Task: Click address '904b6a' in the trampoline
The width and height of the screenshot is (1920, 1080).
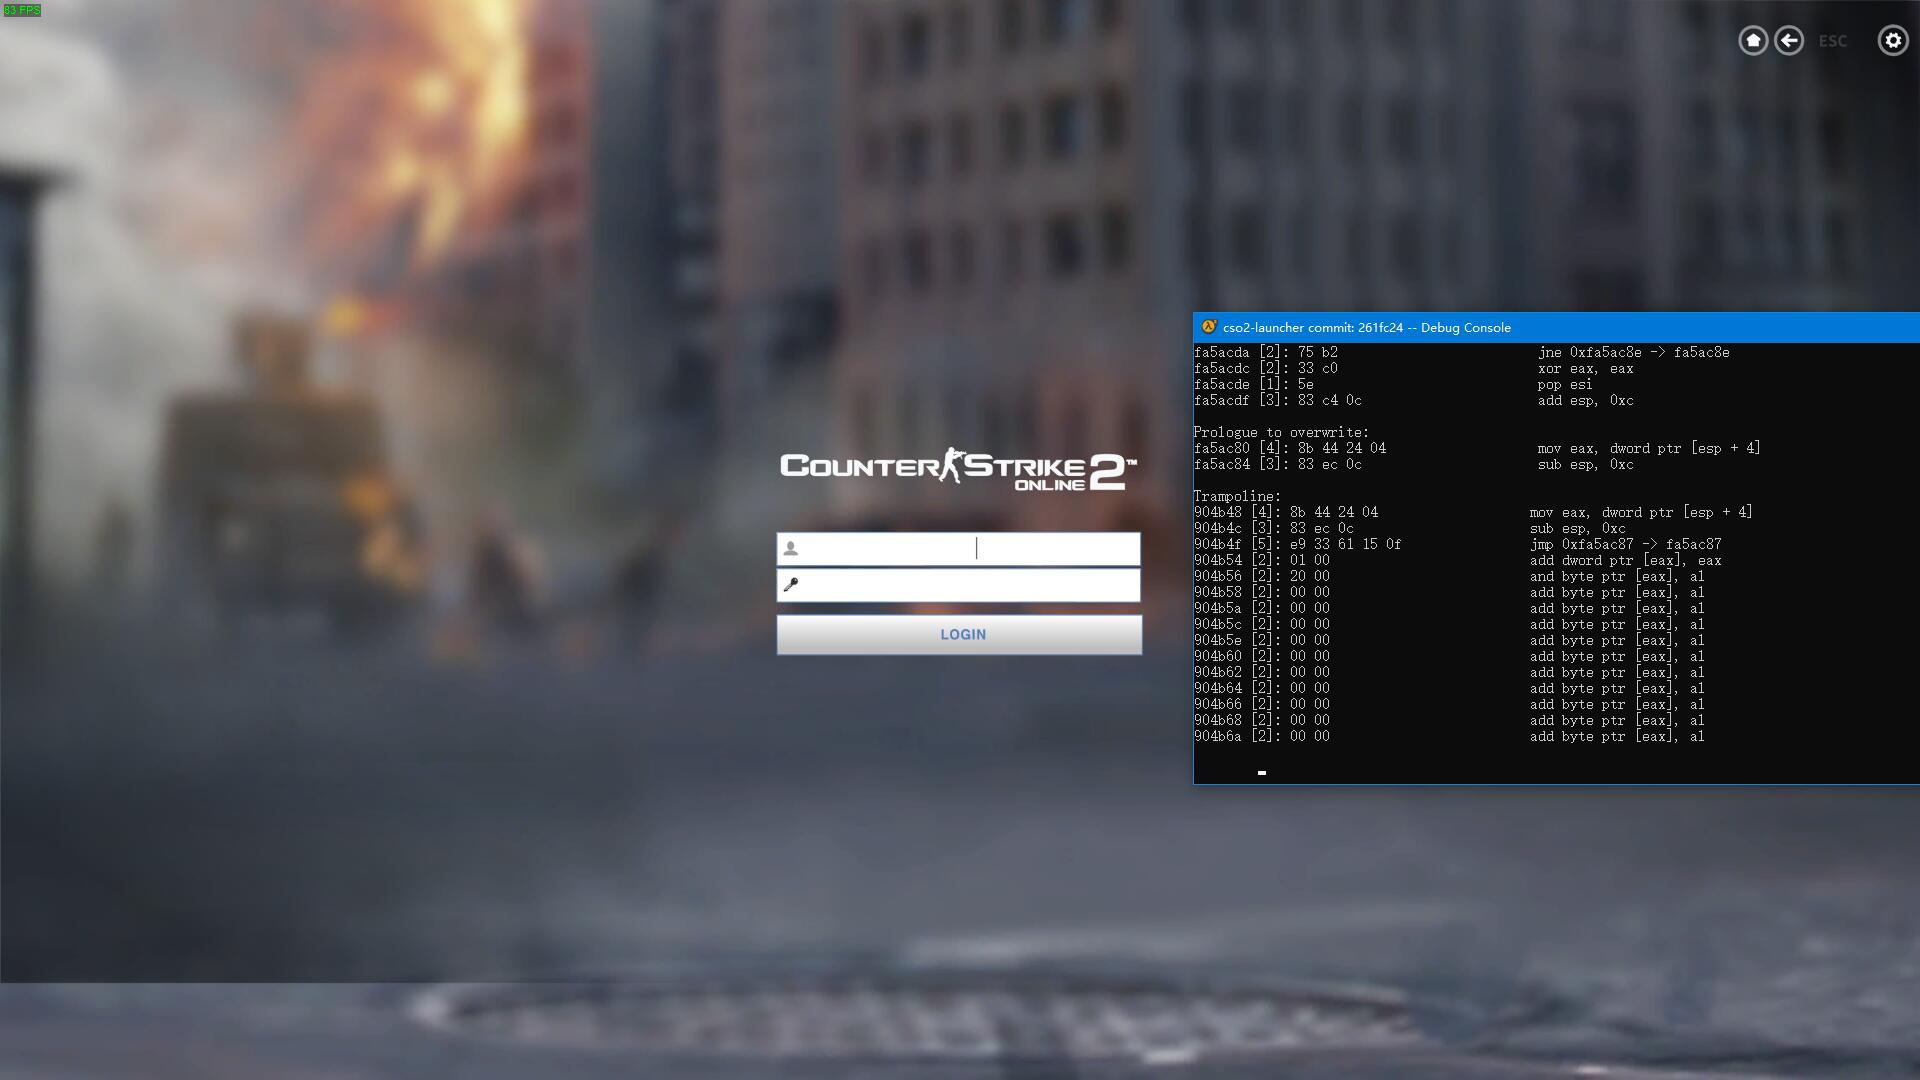Action: click(x=1217, y=736)
